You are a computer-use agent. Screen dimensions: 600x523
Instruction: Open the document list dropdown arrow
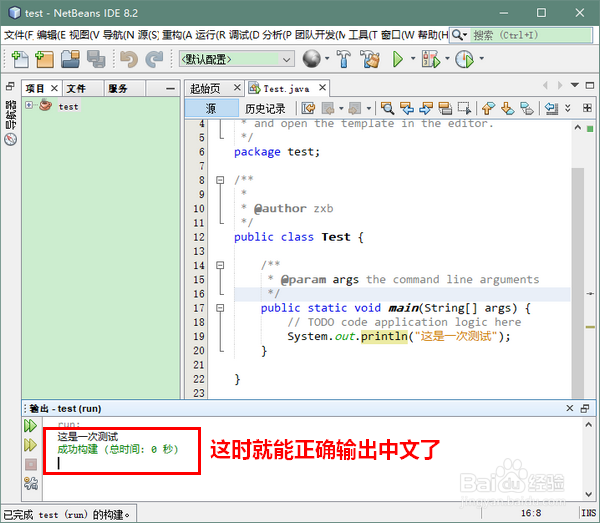tap(575, 85)
